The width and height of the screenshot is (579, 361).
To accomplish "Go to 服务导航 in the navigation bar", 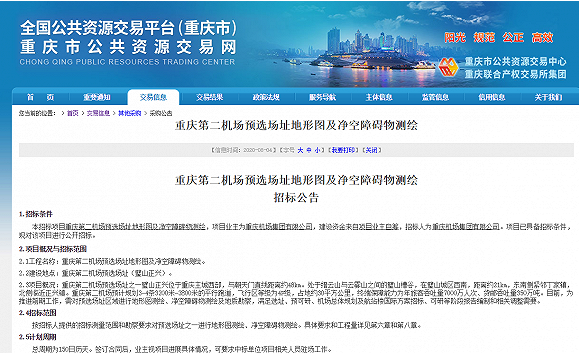I will [x=322, y=97].
